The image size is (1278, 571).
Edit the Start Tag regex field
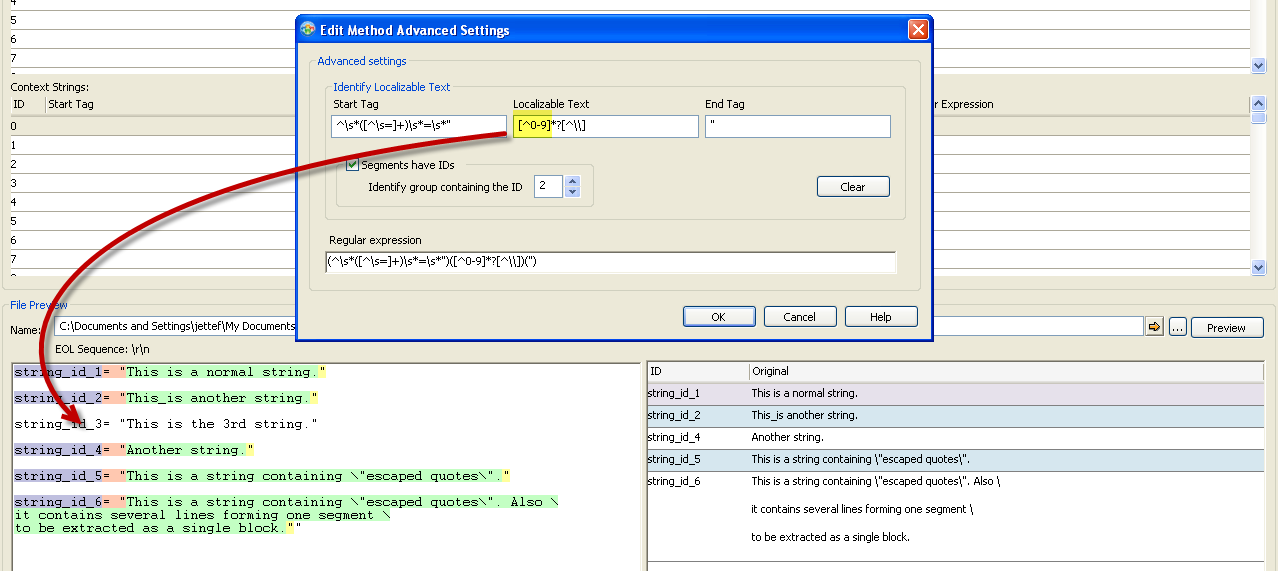pos(419,126)
